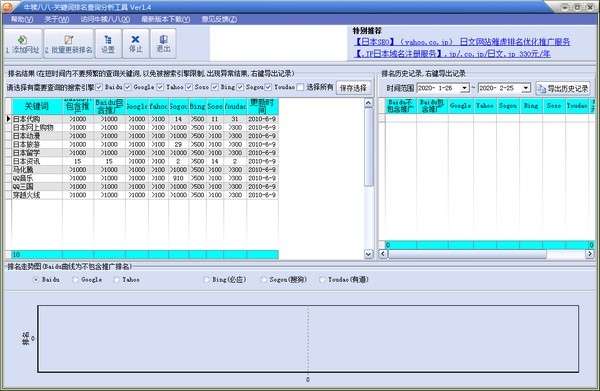Enable the 选择所有 select all checkbox
The width and height of the screenshot is (600, 391).
pos(300,88)
